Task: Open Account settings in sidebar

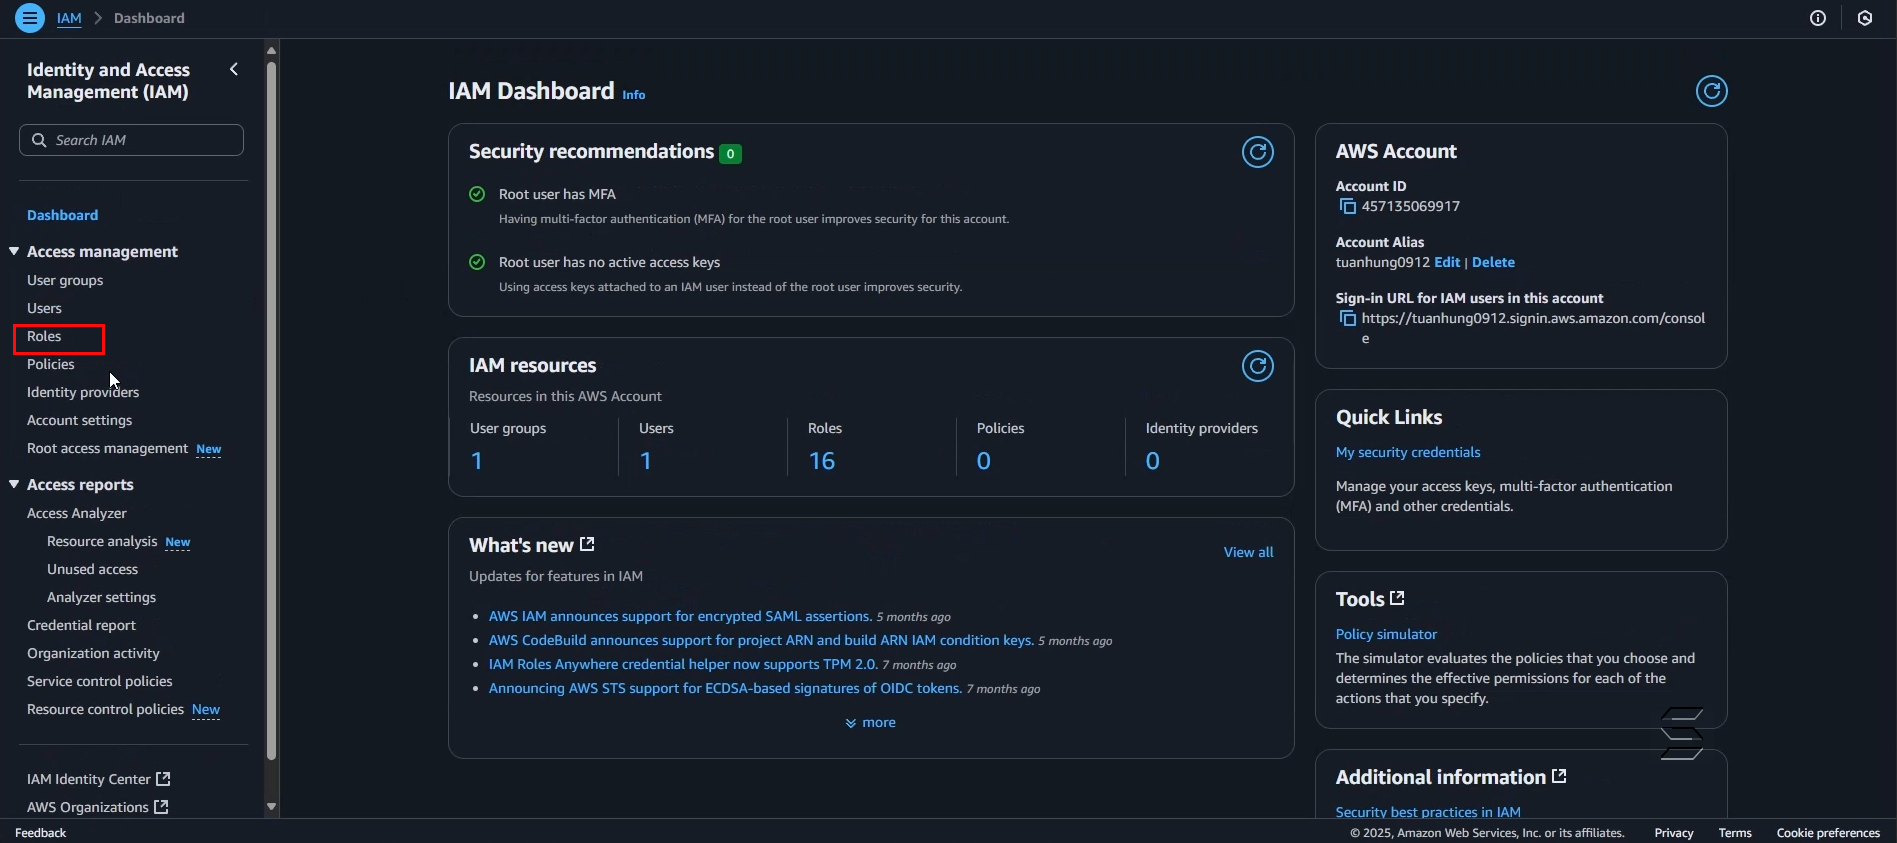Action: [79, 420]
